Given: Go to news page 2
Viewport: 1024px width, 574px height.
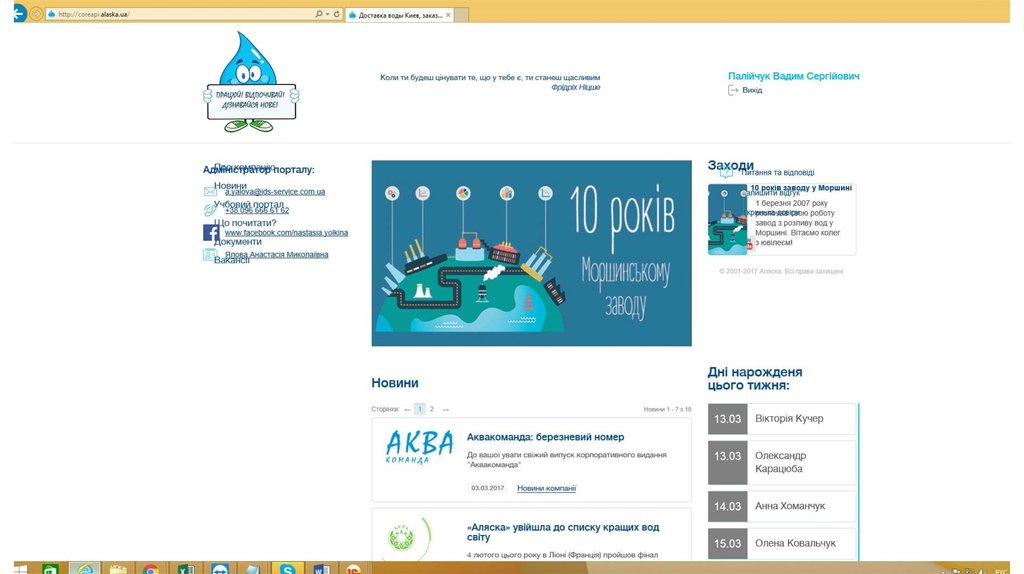Looking at the screenshot, I should [x=432, y=409].
